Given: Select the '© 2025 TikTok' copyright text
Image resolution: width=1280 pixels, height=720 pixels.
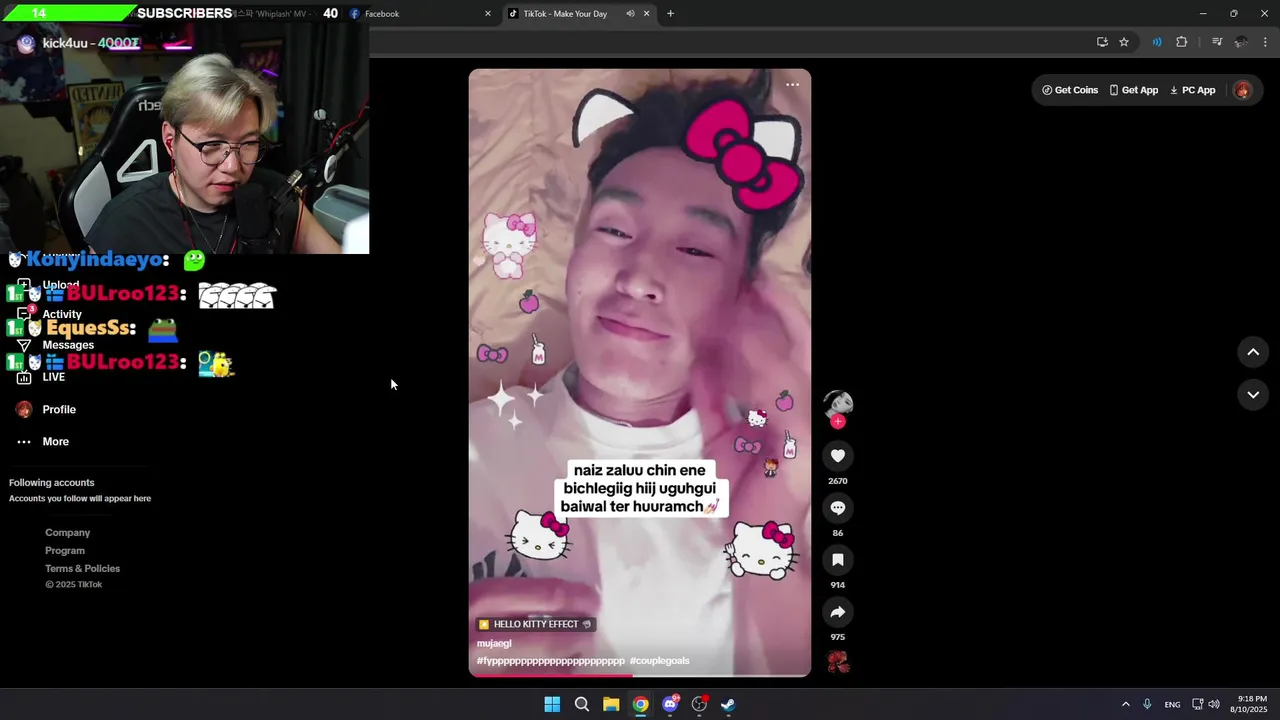Looking at the screenshot, I should pyautogui.click(x=73, y=585).
